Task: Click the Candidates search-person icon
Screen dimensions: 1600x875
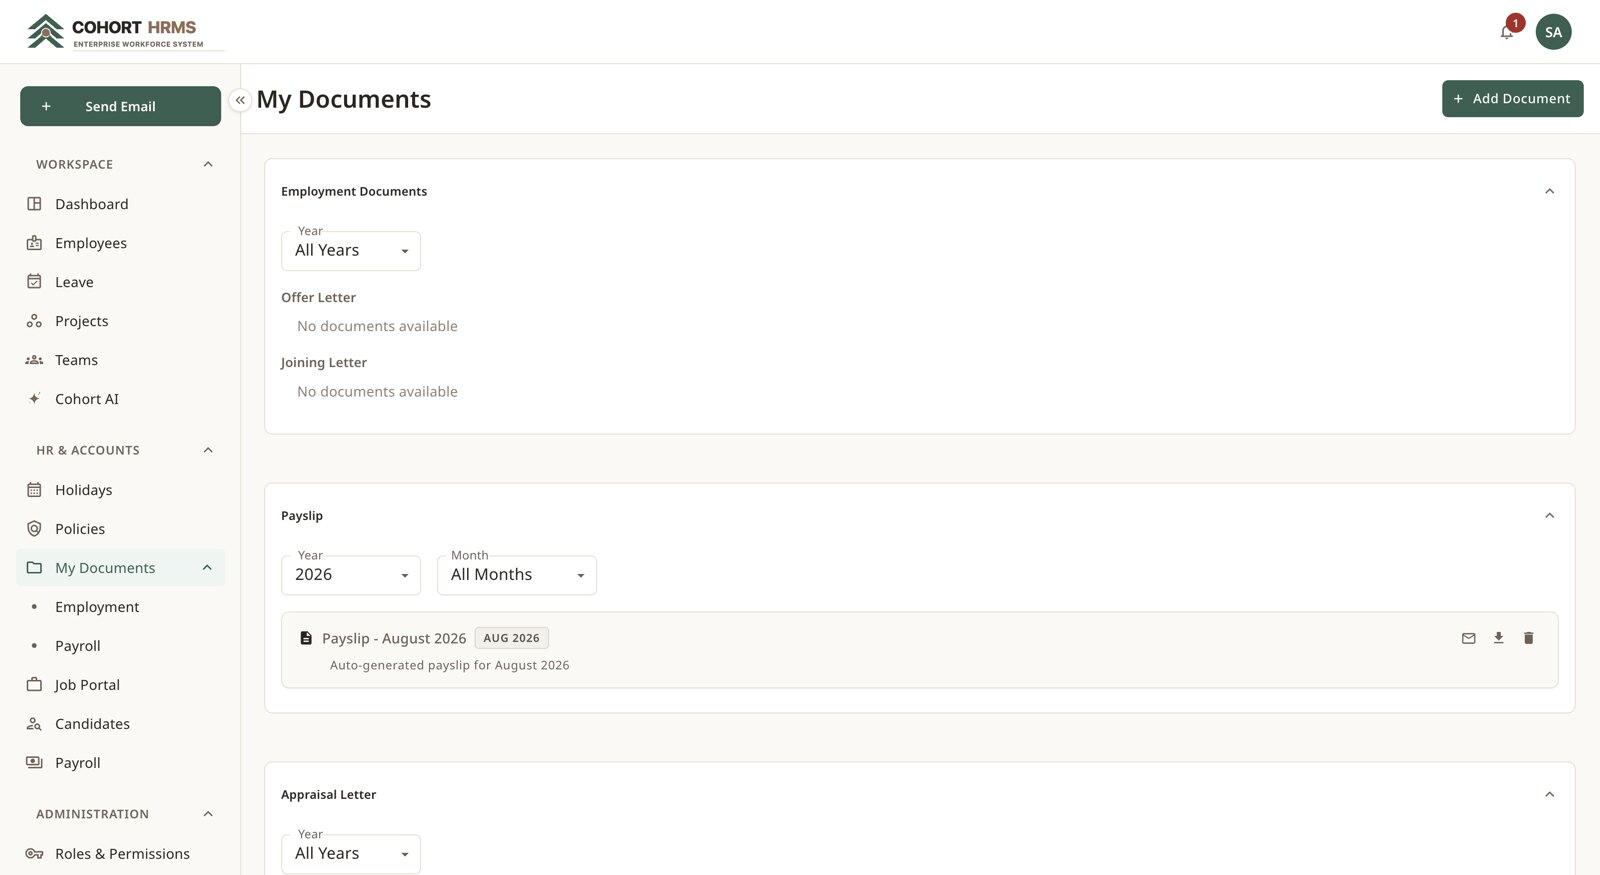Action: point(34,724)
